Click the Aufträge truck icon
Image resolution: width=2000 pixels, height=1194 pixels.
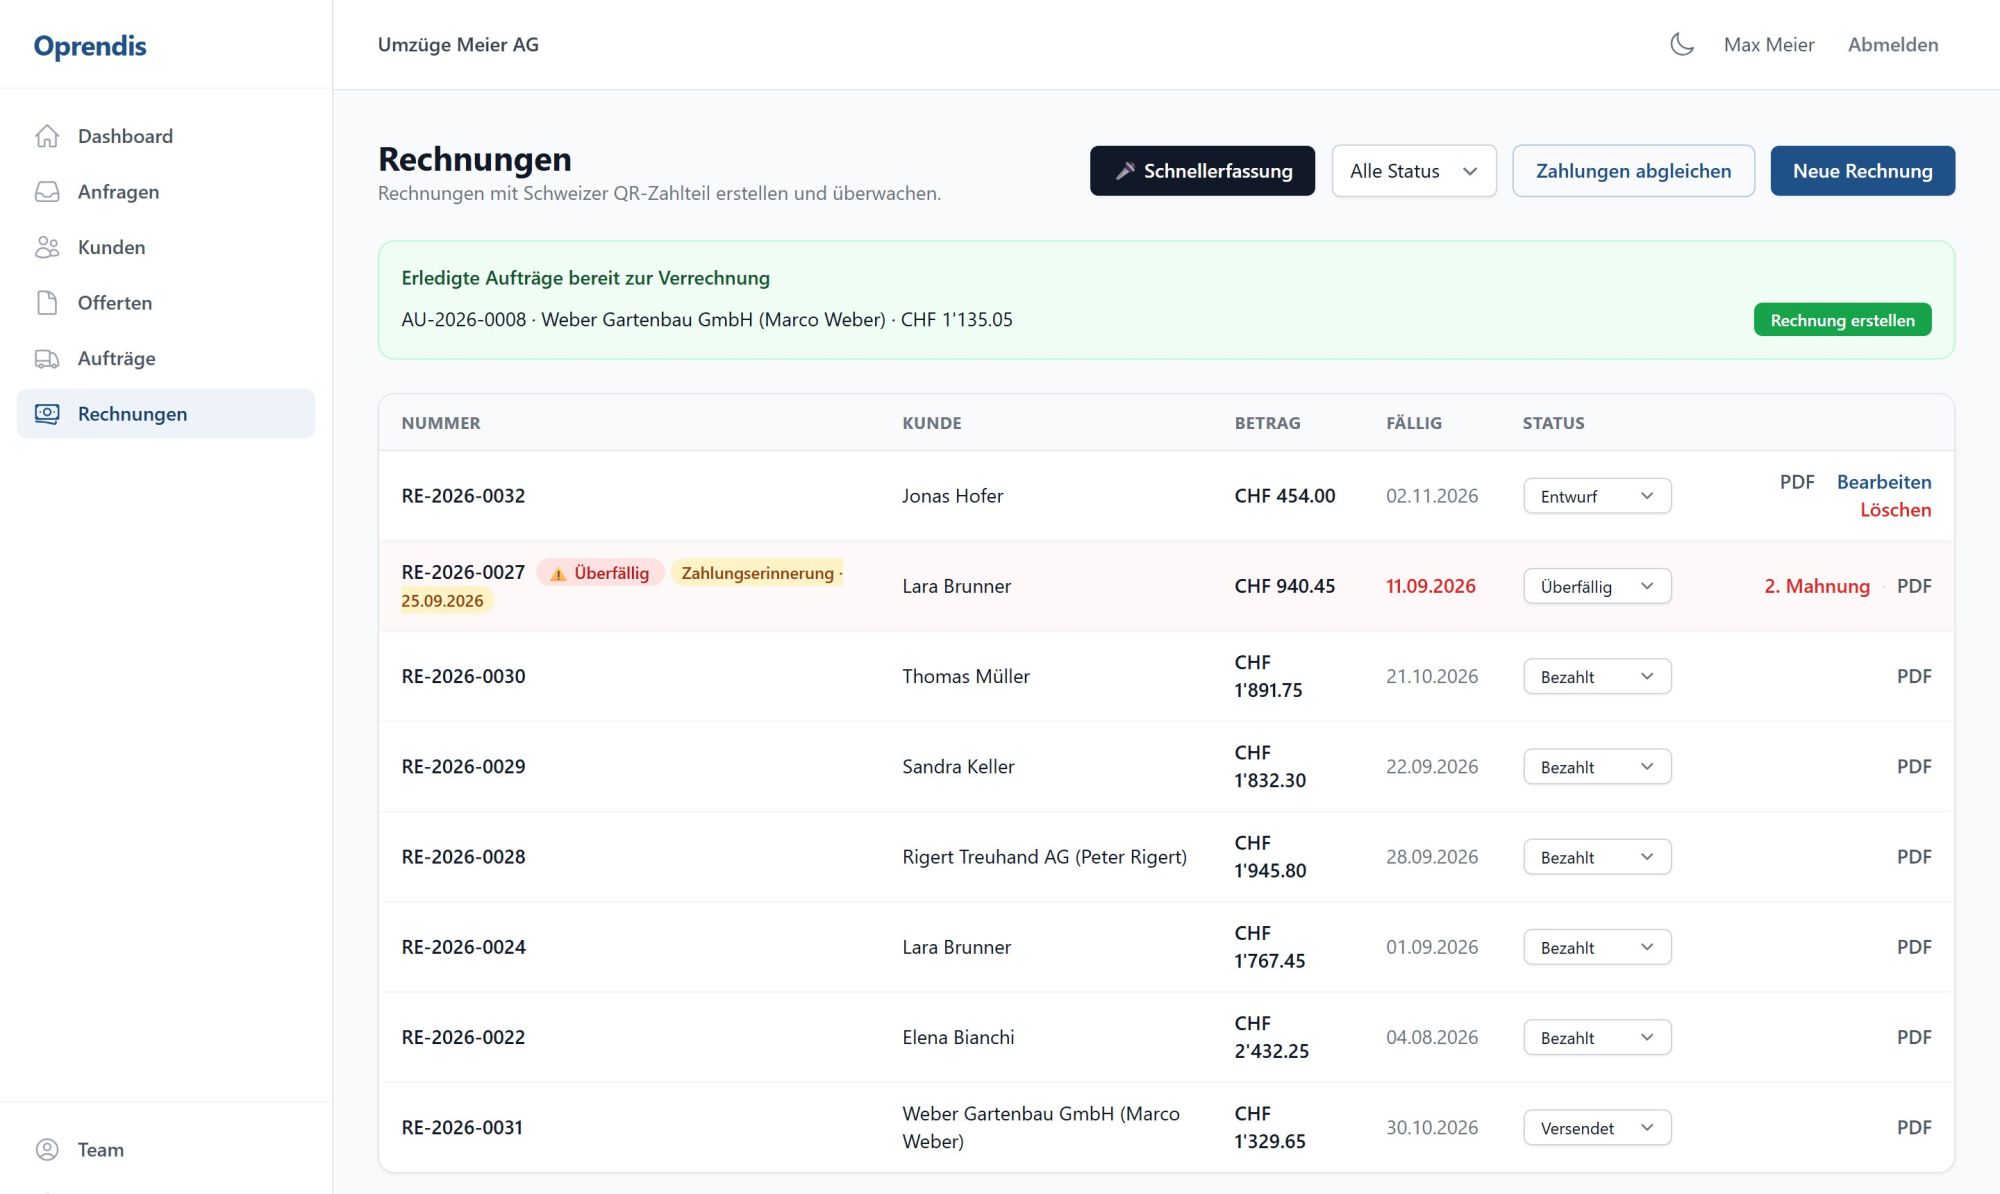(47, 358)
